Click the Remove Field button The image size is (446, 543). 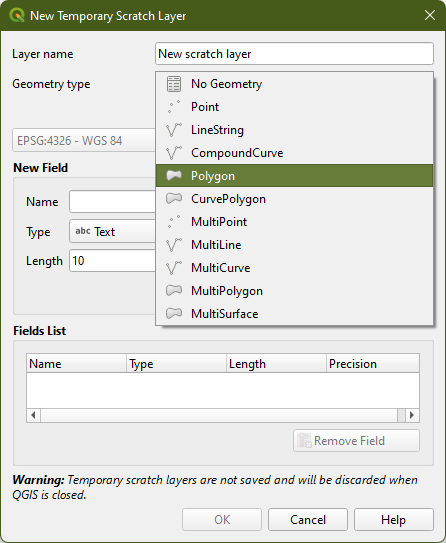pos(356,440)
